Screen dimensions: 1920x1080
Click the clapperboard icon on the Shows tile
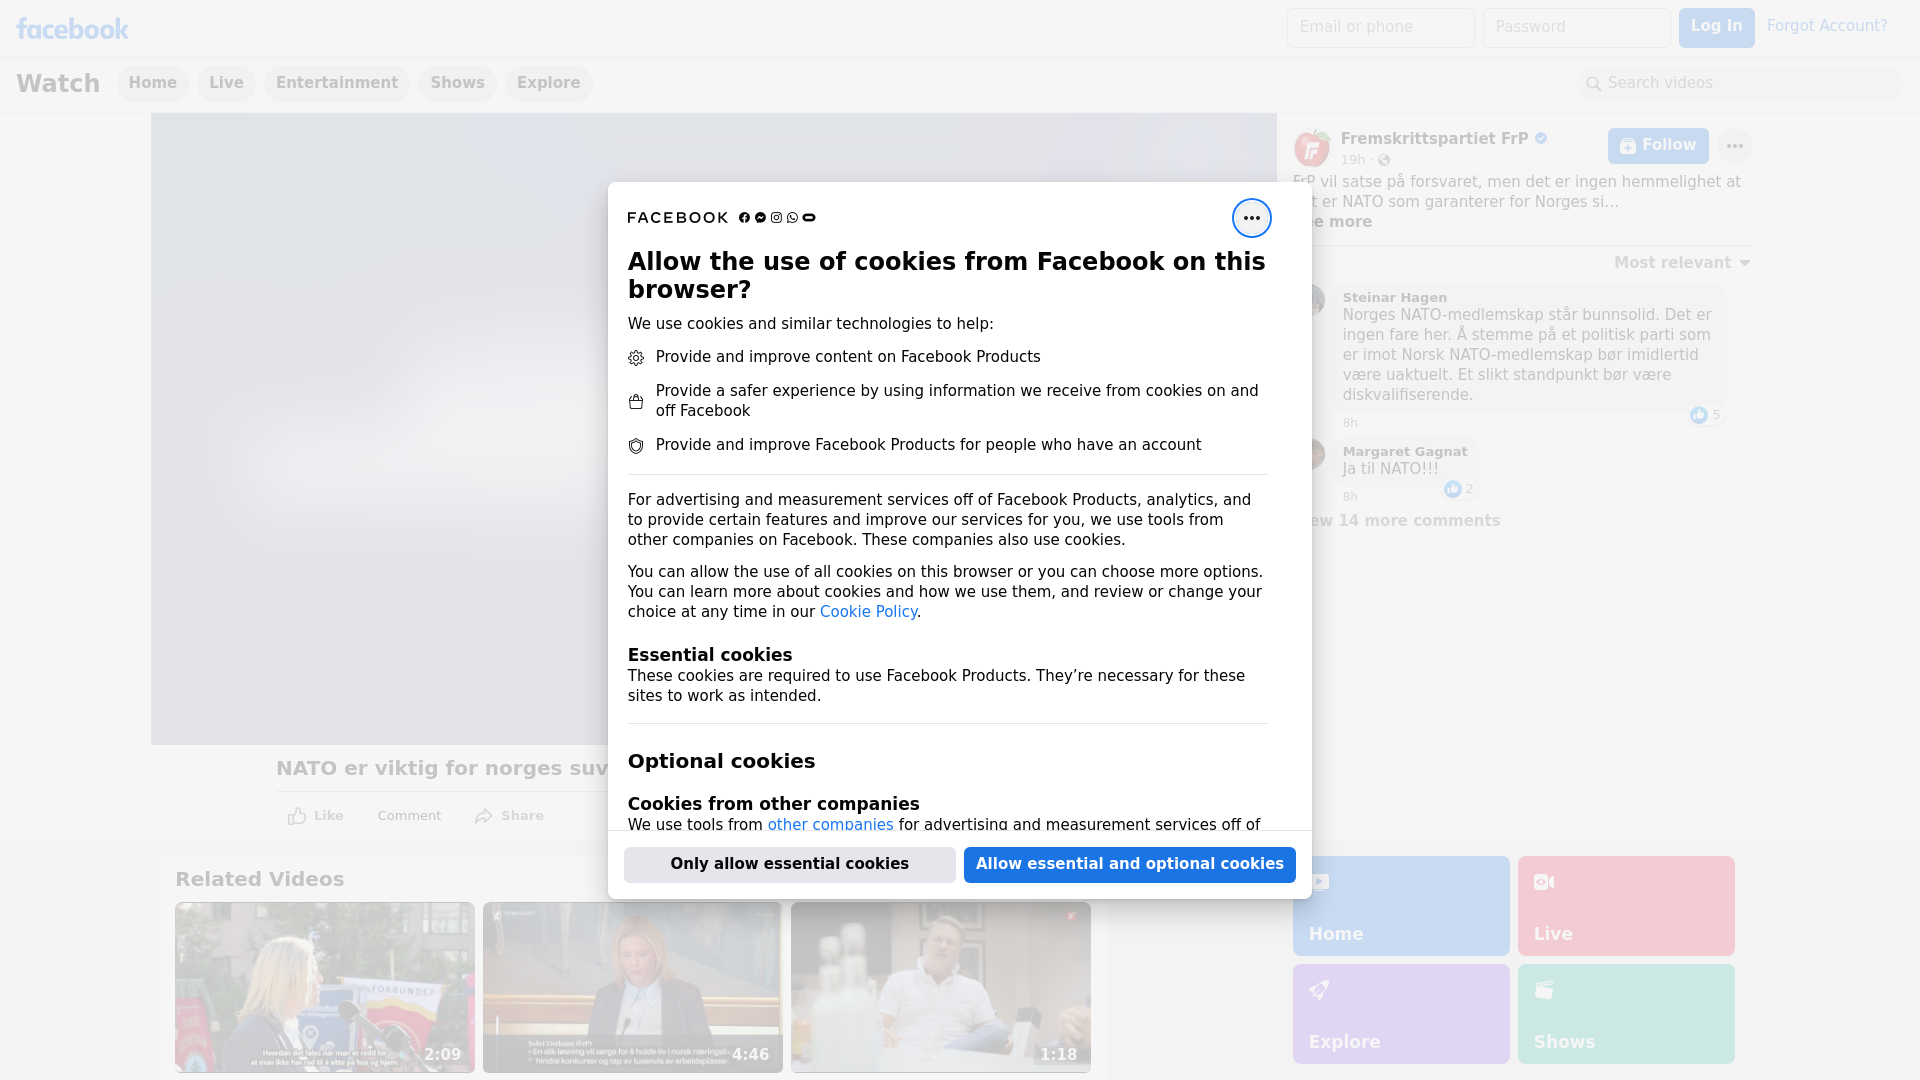pyautogui.click(x=1544, y=990)
